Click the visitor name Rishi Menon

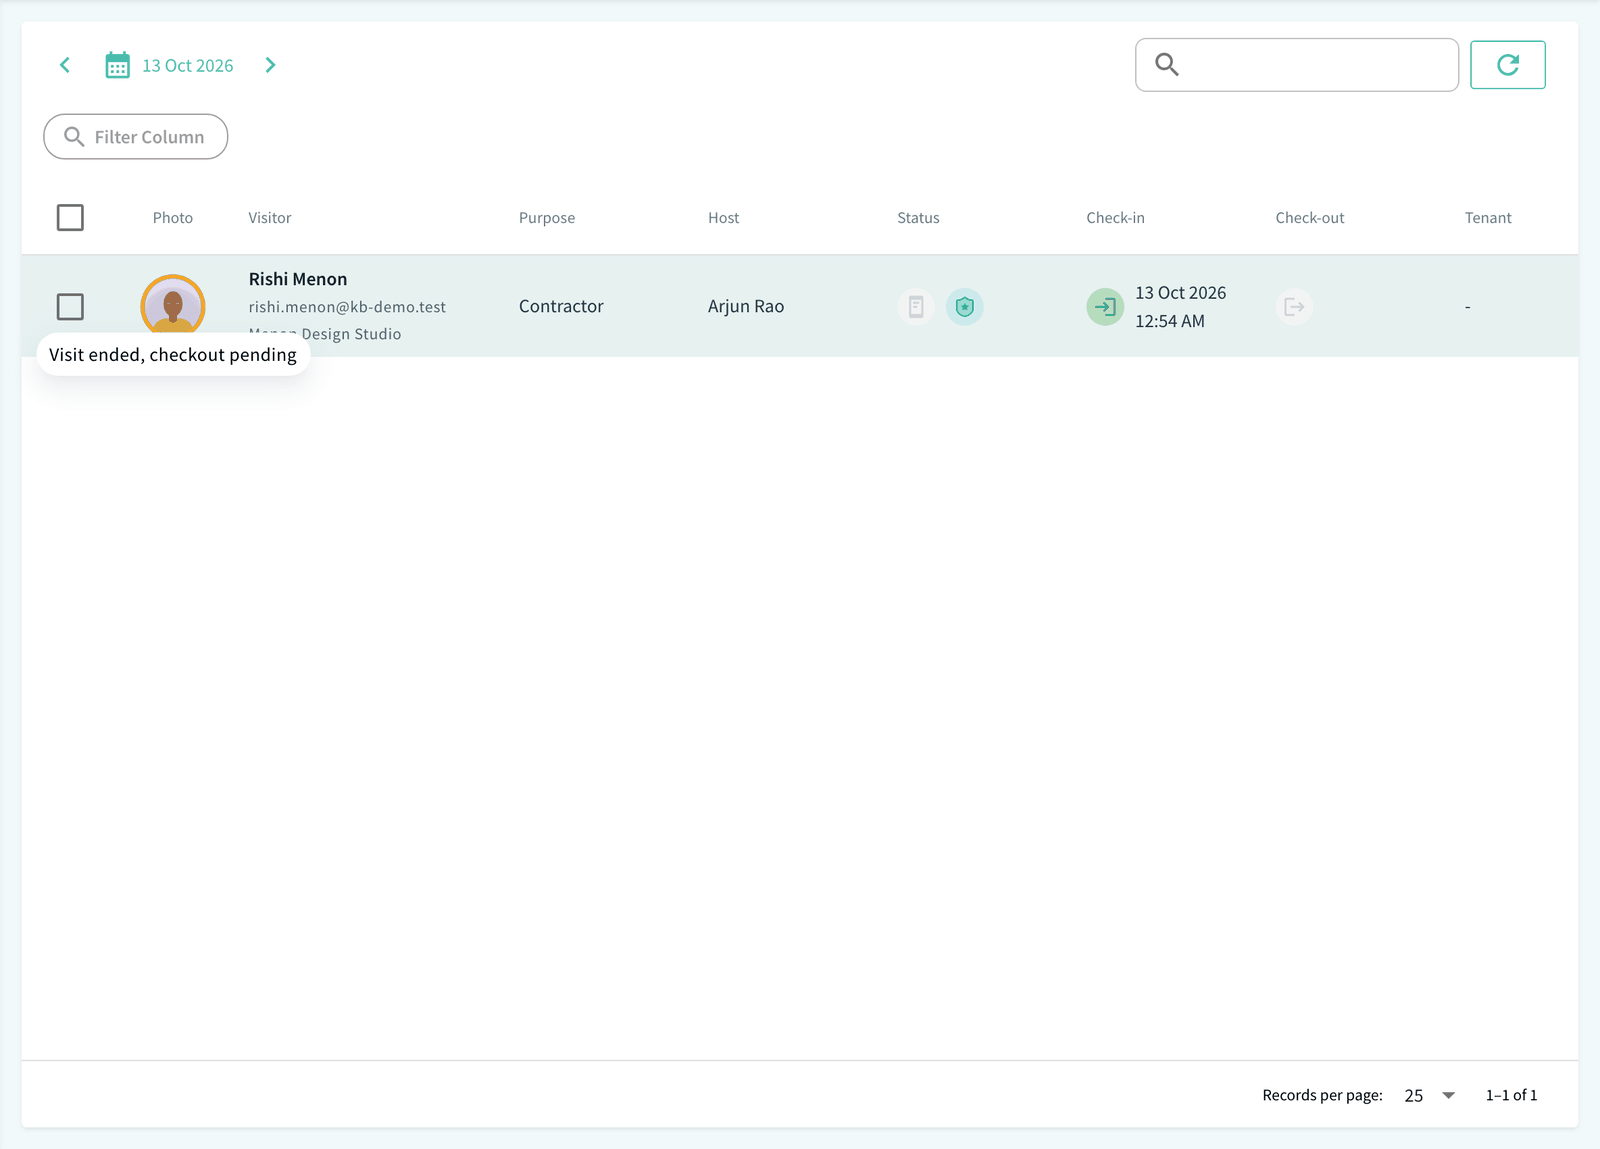(298, 279)
